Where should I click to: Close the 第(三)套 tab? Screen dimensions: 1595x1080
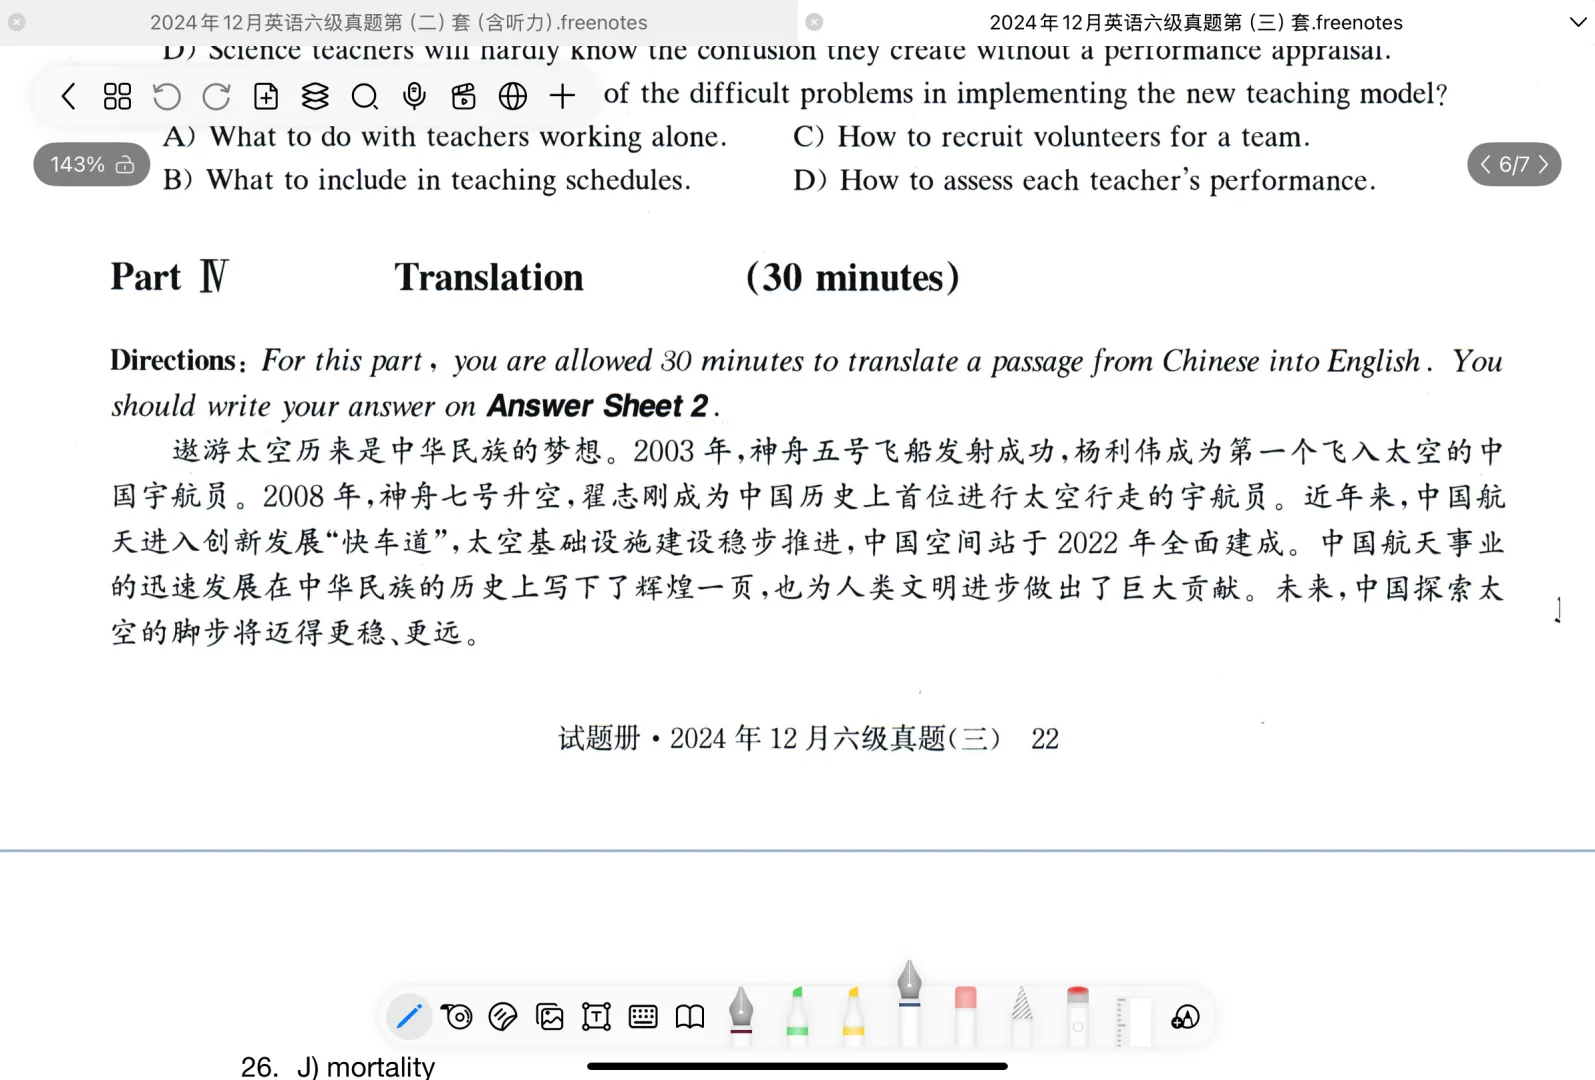point(814,22)
